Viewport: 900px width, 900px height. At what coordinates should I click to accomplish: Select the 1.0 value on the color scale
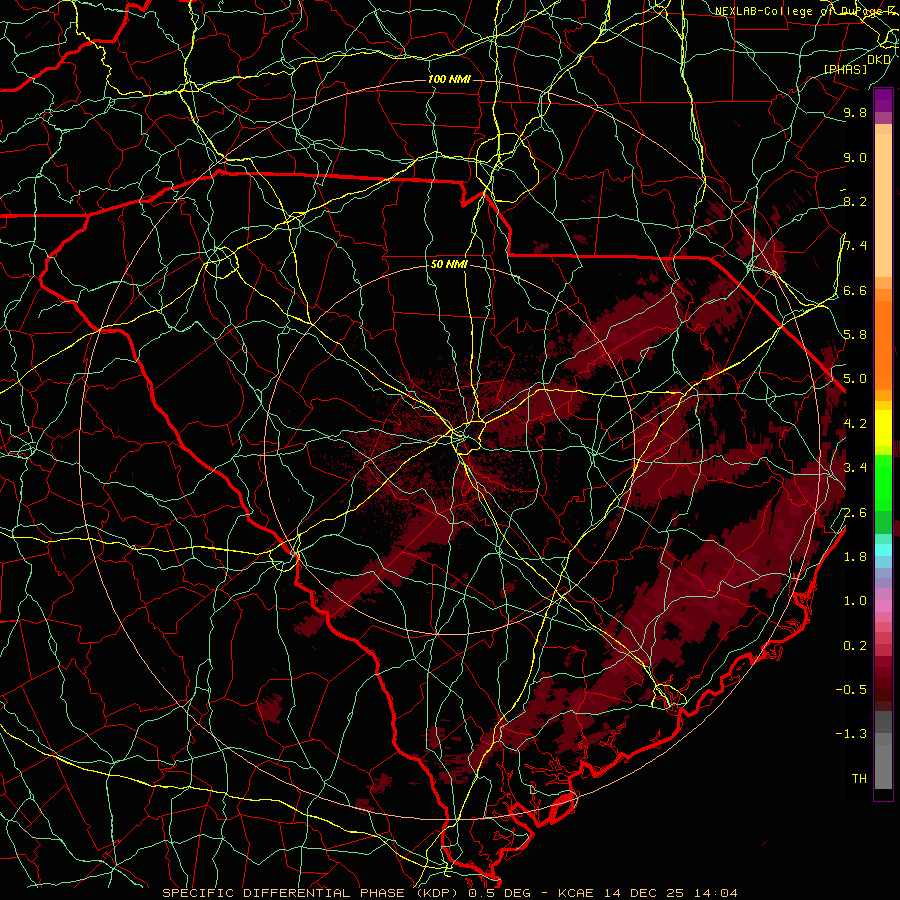click(x=855, y=601)
